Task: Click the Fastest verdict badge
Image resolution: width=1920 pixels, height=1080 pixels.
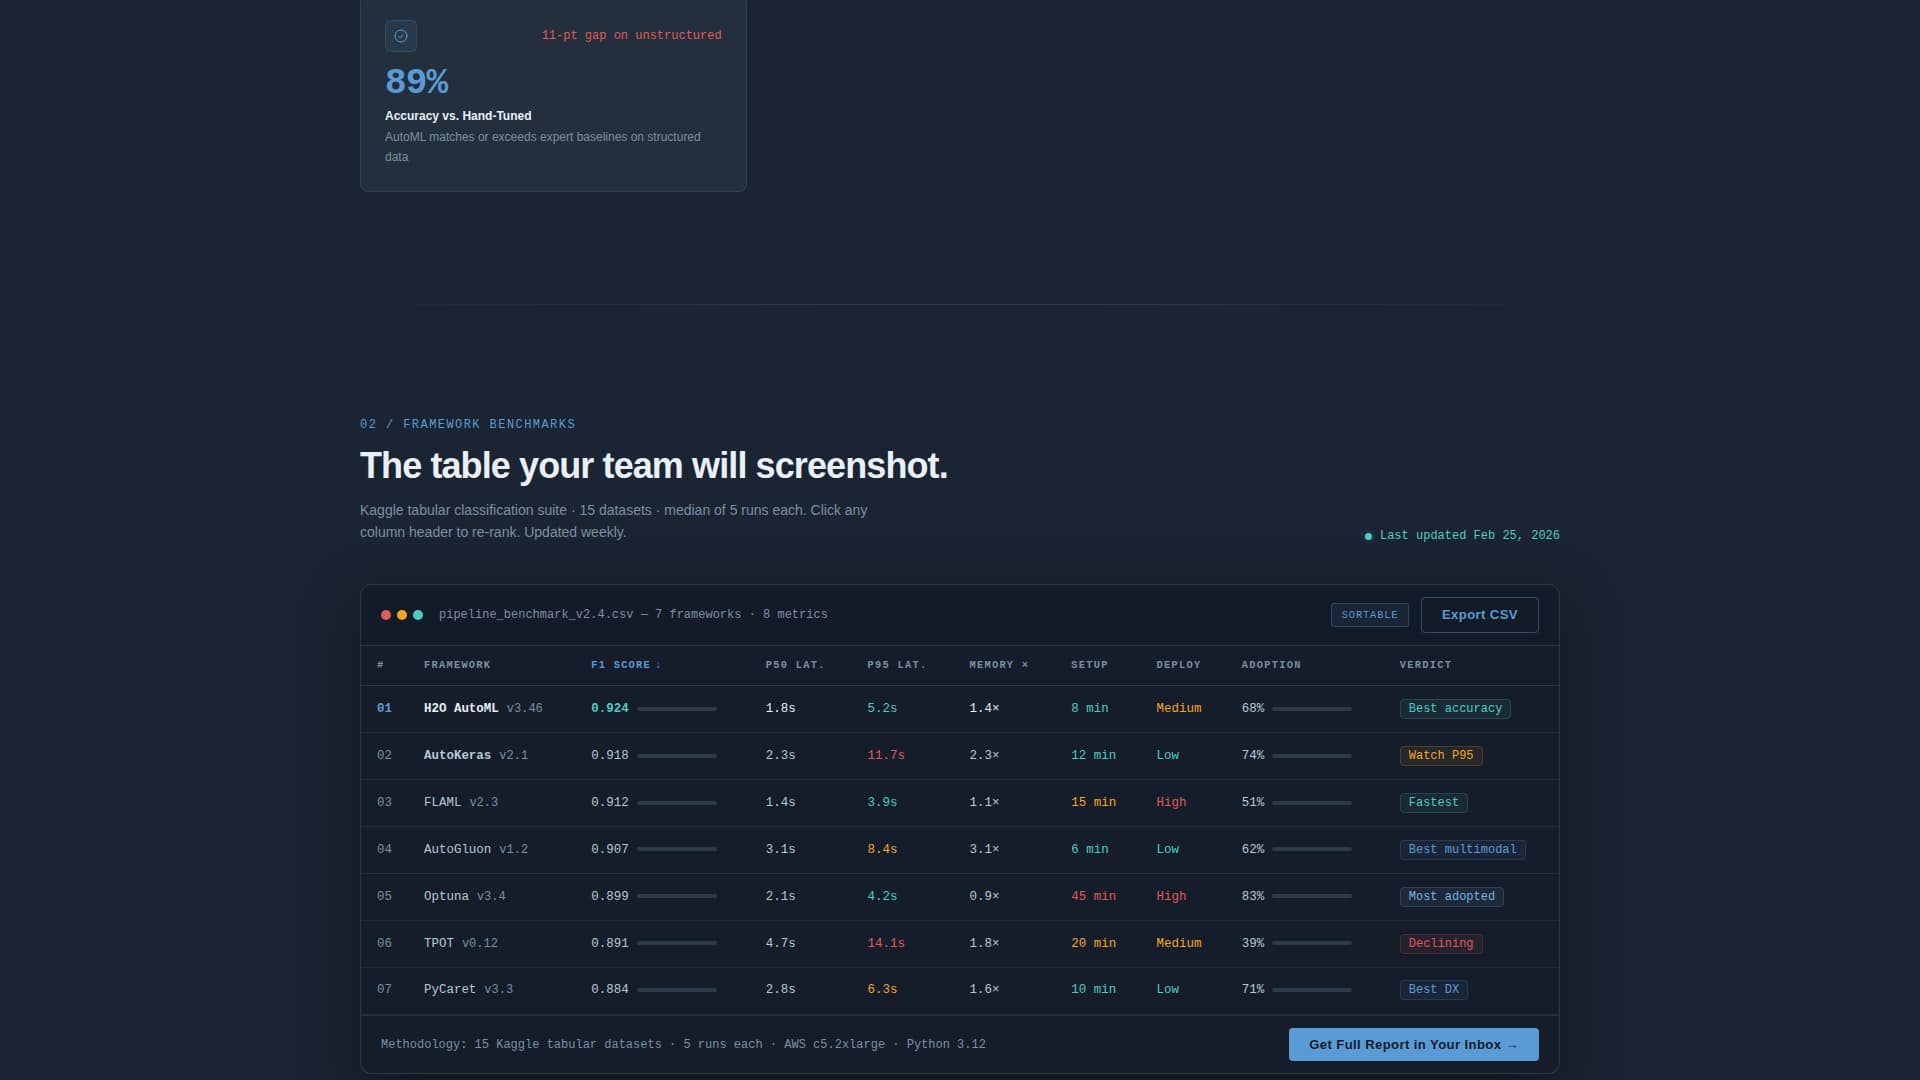Action: pos(1433,803)
